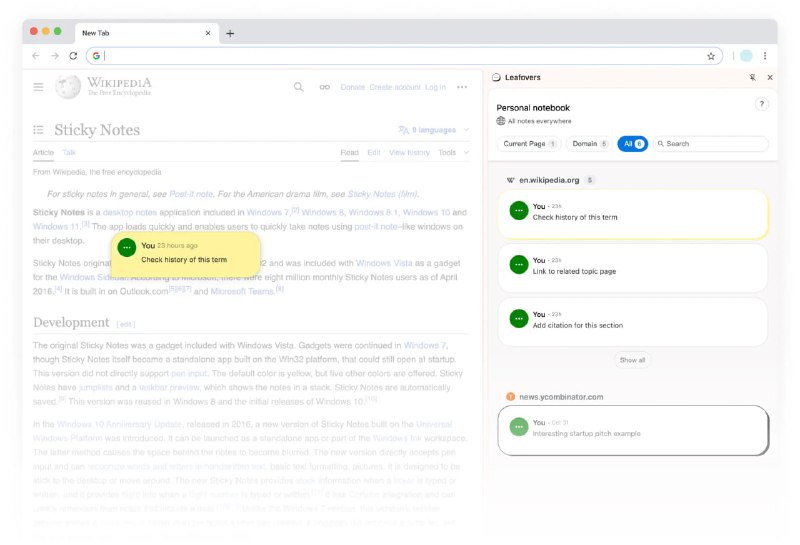Open the Wikipedia hamburger main menu
The image size is (800, 545).
[38, 87]
